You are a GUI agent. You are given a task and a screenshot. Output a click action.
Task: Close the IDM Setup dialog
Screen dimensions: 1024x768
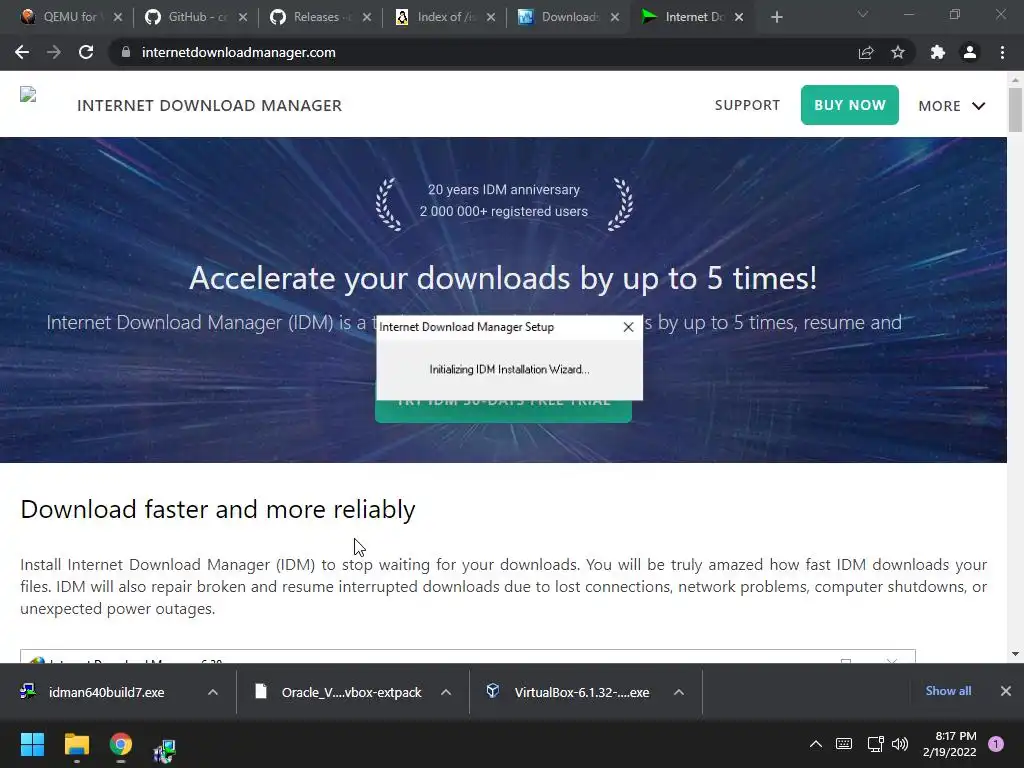coord(628,327)
